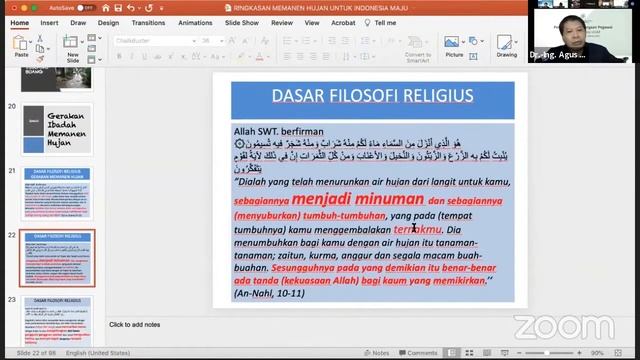Viewport: 640px width, 360px height.
Task: Open Customize Quick Access Toolbar dropdown
Action: point(162,8)
